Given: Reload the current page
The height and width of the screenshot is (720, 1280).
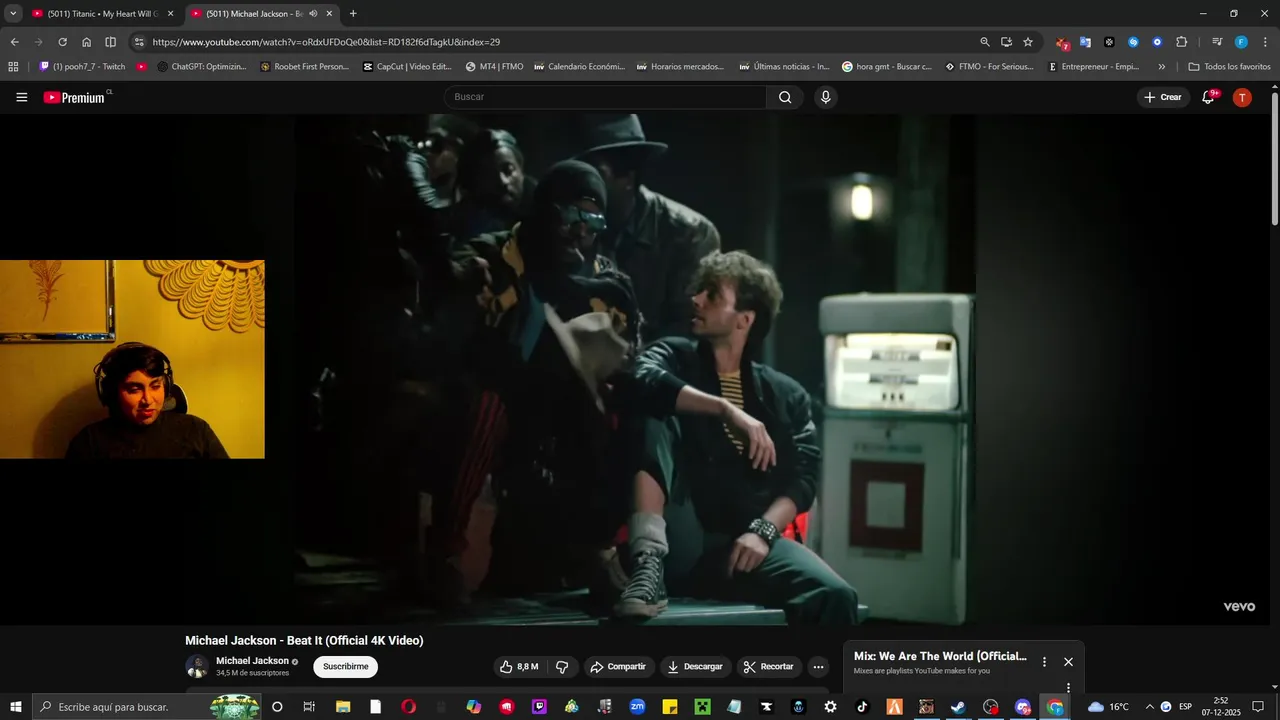Looking at the screenshot, I should (62, 42).
